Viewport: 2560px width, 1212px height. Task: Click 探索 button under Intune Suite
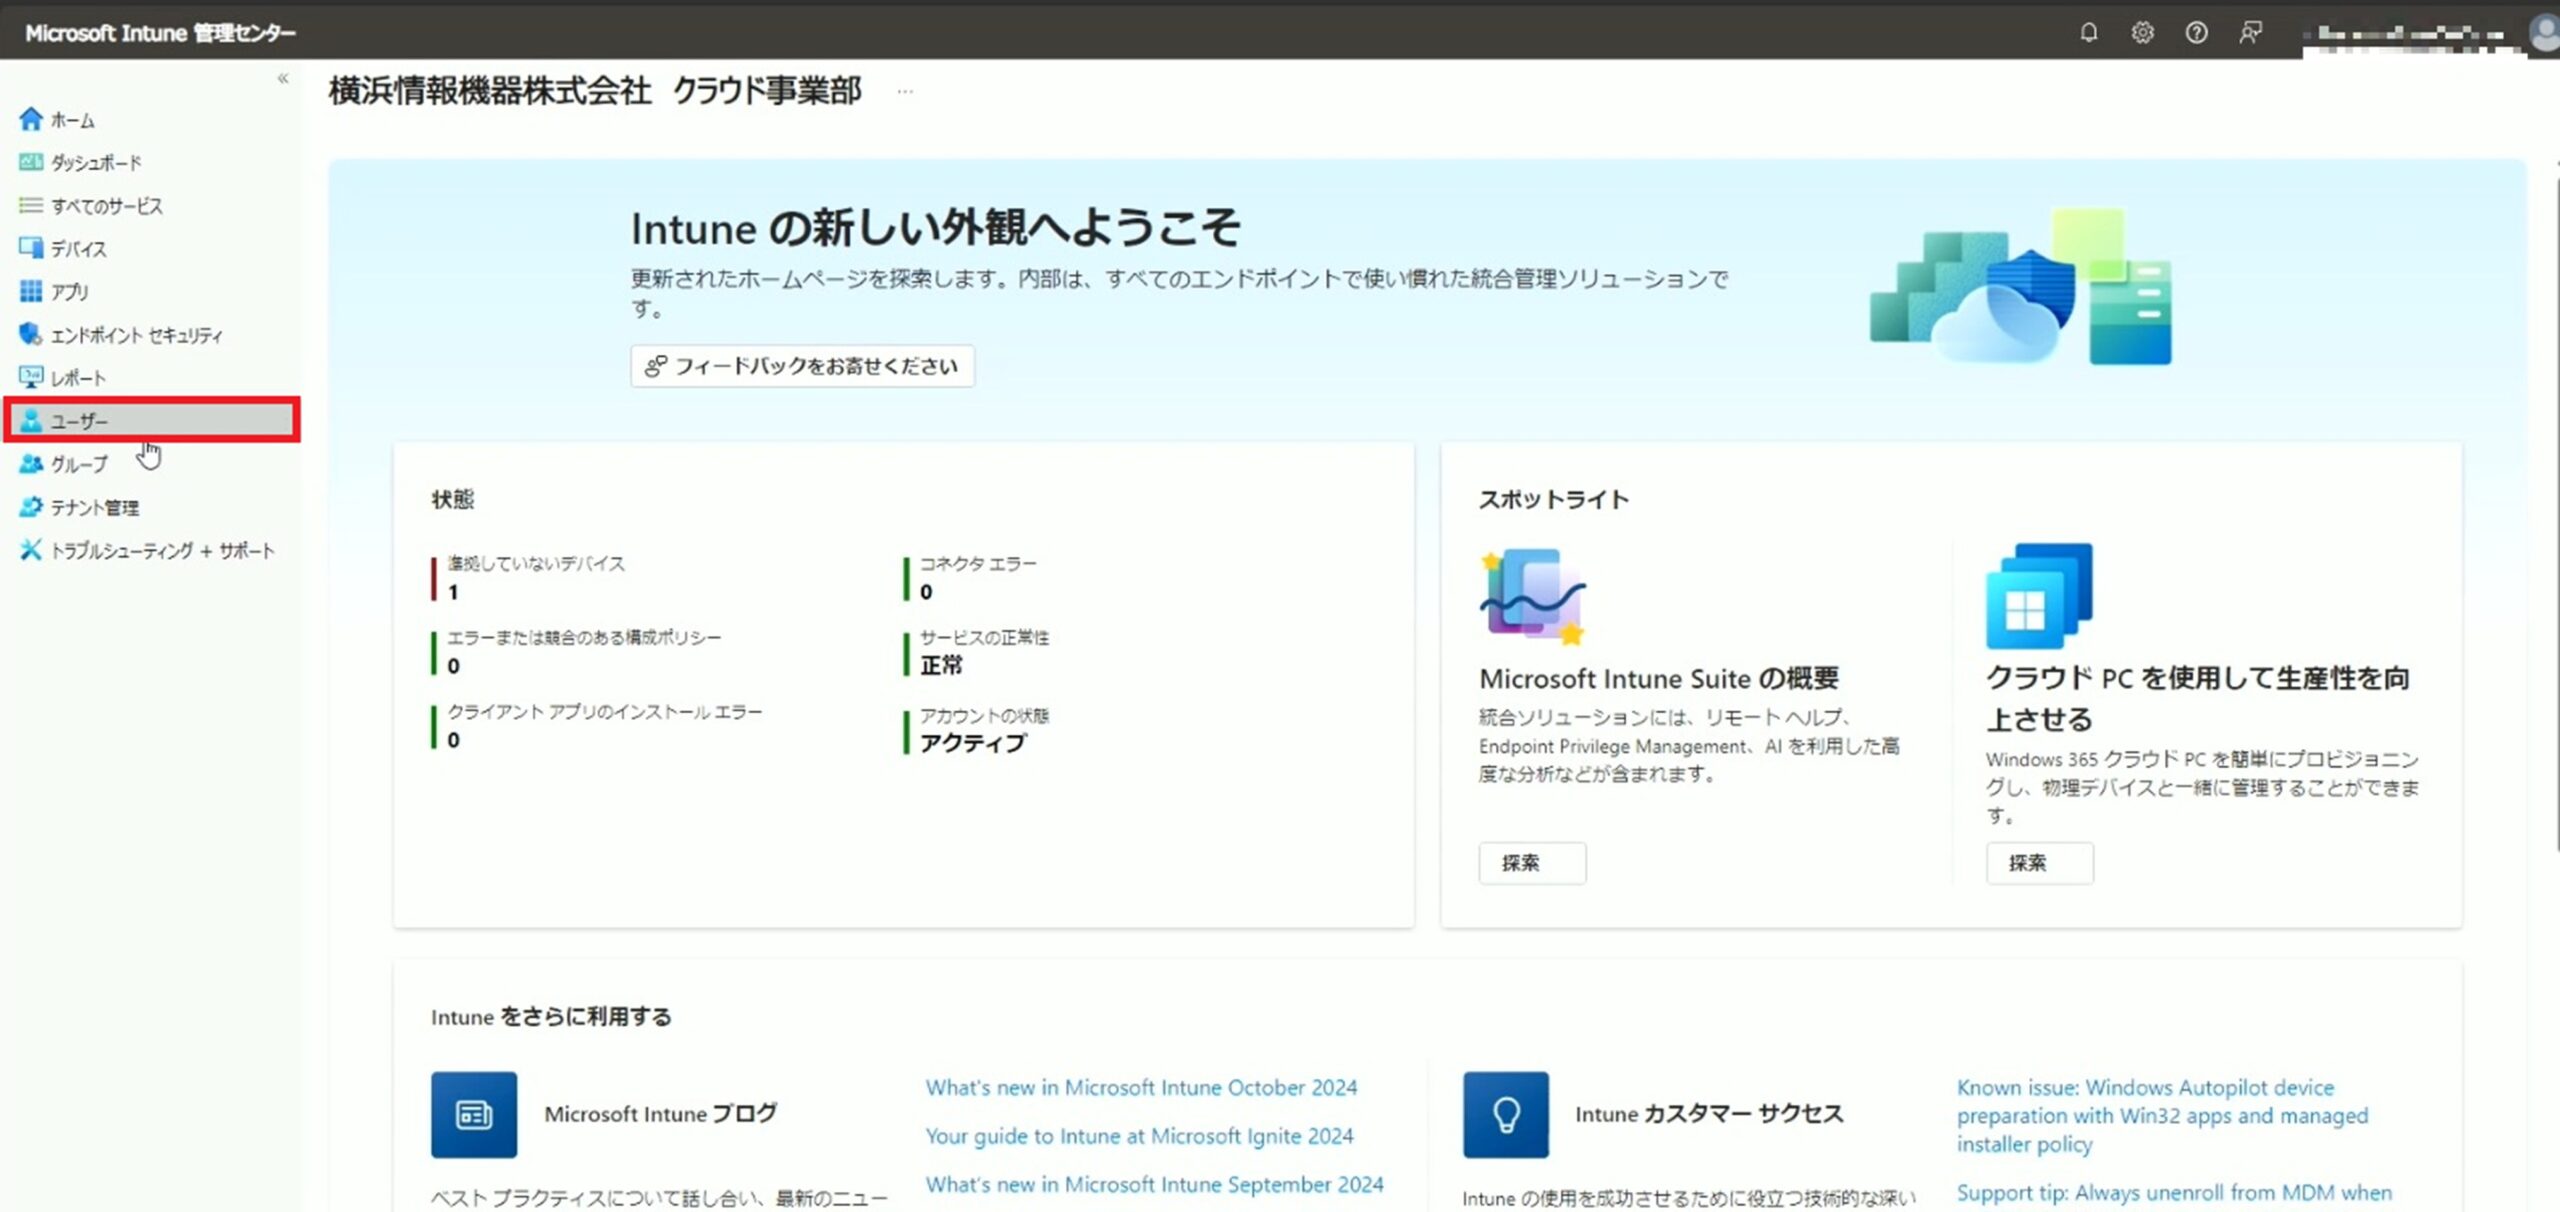tap(1531, 862)
